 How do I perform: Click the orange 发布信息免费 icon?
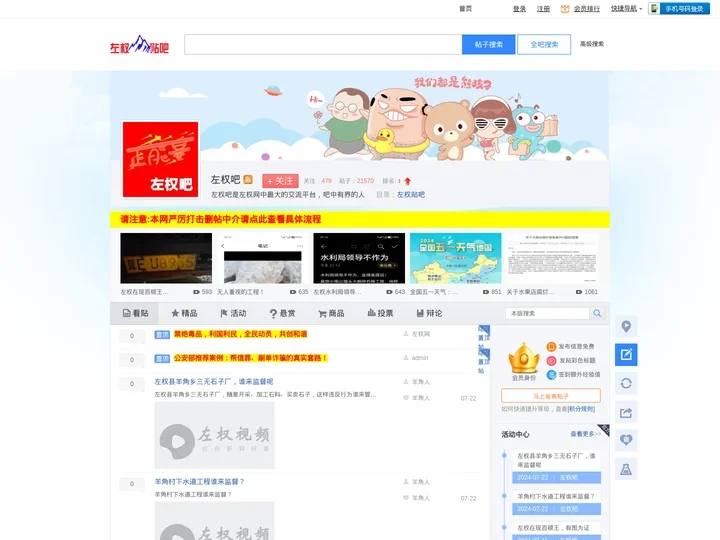tap(551, 347)
